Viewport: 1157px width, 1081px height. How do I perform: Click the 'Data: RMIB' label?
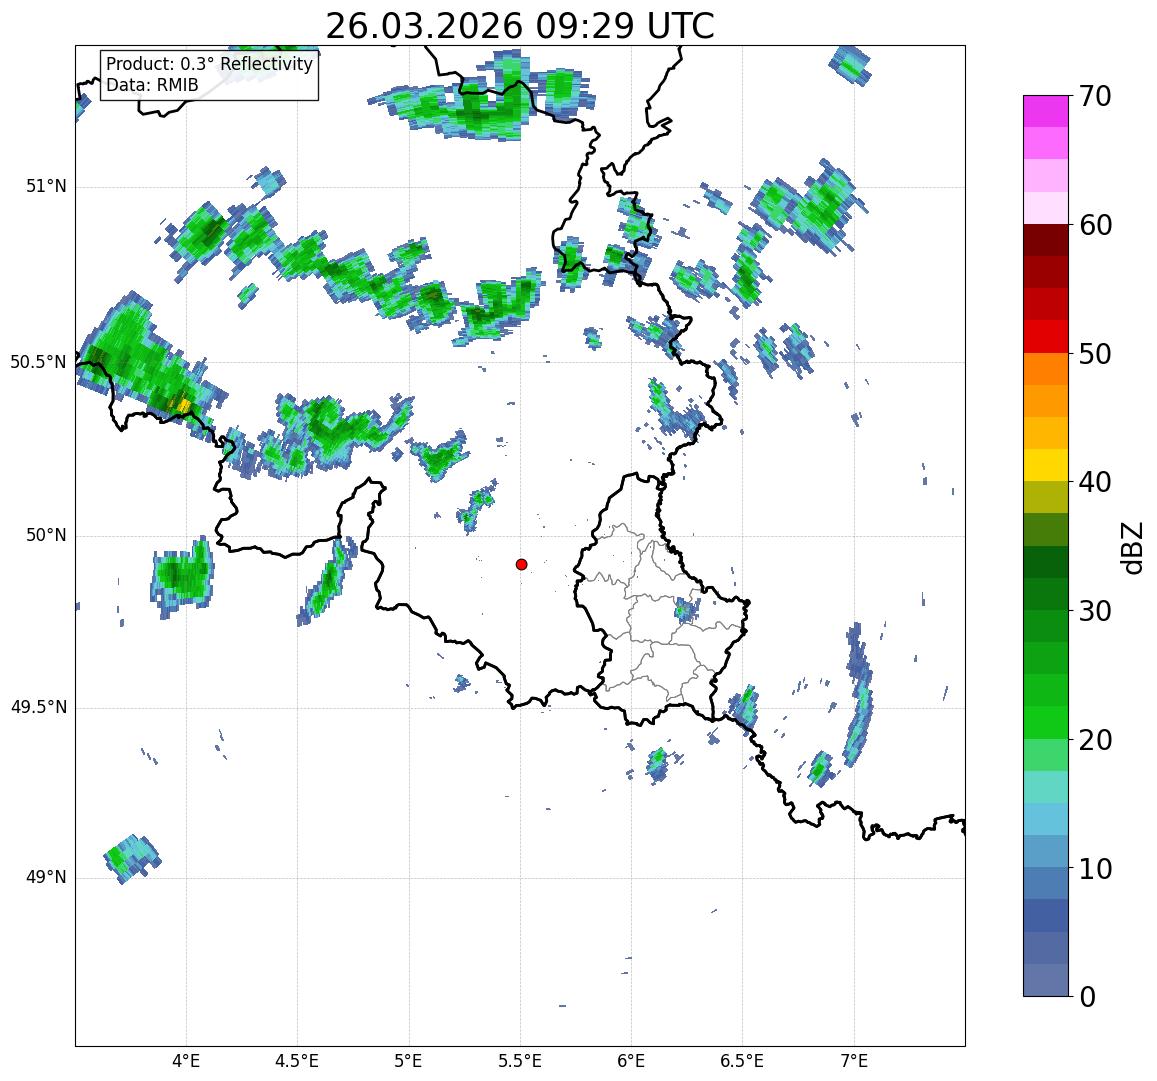tap(152, 86)
